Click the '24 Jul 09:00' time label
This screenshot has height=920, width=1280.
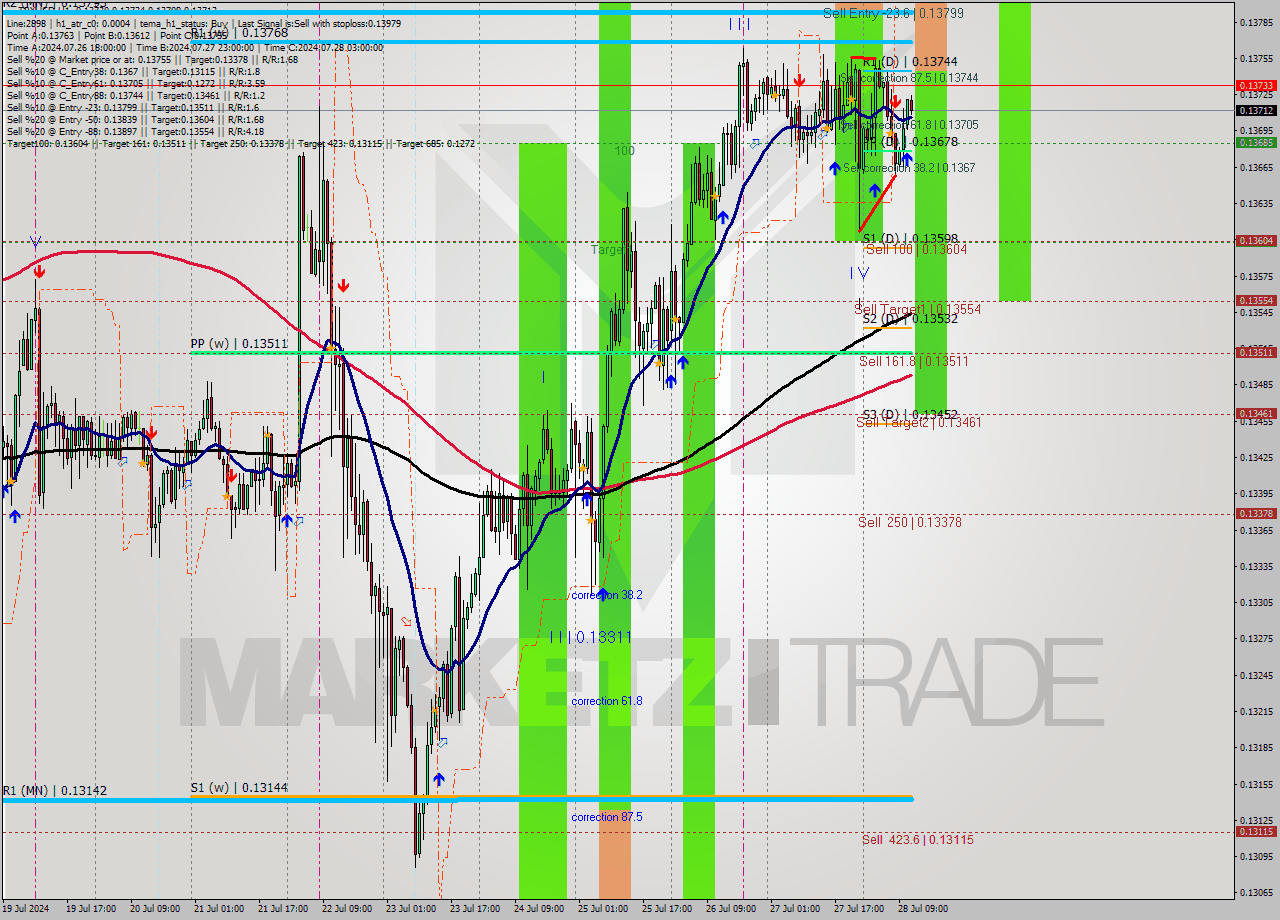[x=539, y=909]
